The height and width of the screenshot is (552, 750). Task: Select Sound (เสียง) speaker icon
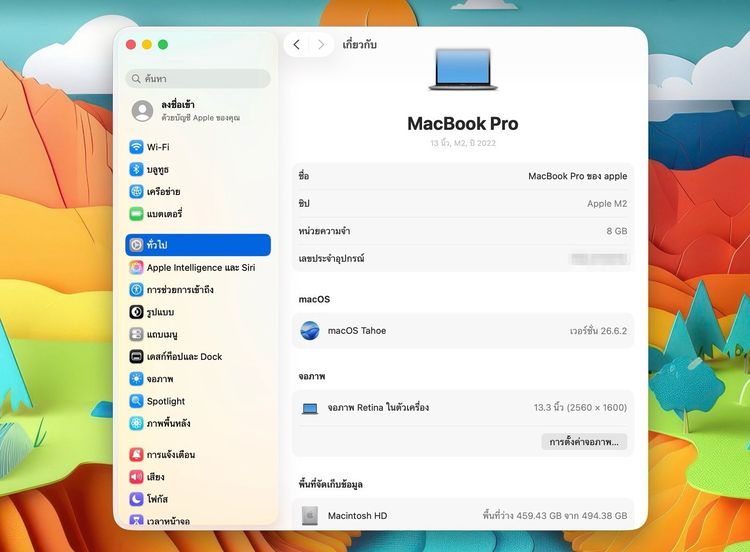pos(136,476)
